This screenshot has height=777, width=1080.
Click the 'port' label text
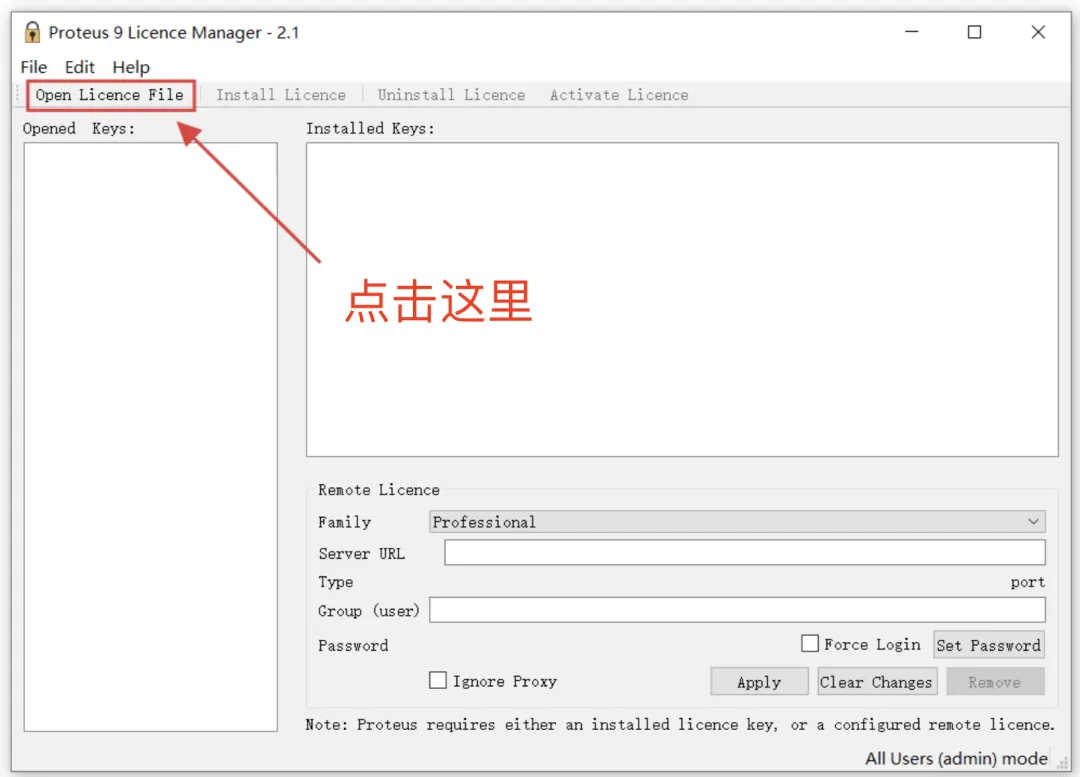click(1028, 582)
